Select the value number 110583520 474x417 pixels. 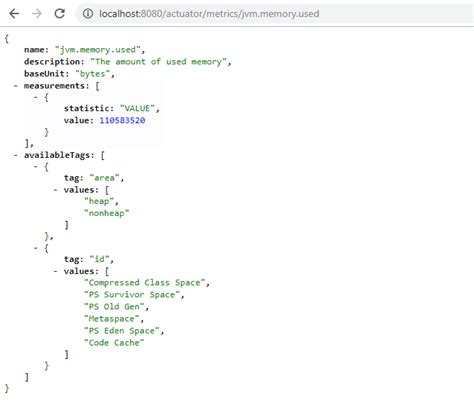122,120
